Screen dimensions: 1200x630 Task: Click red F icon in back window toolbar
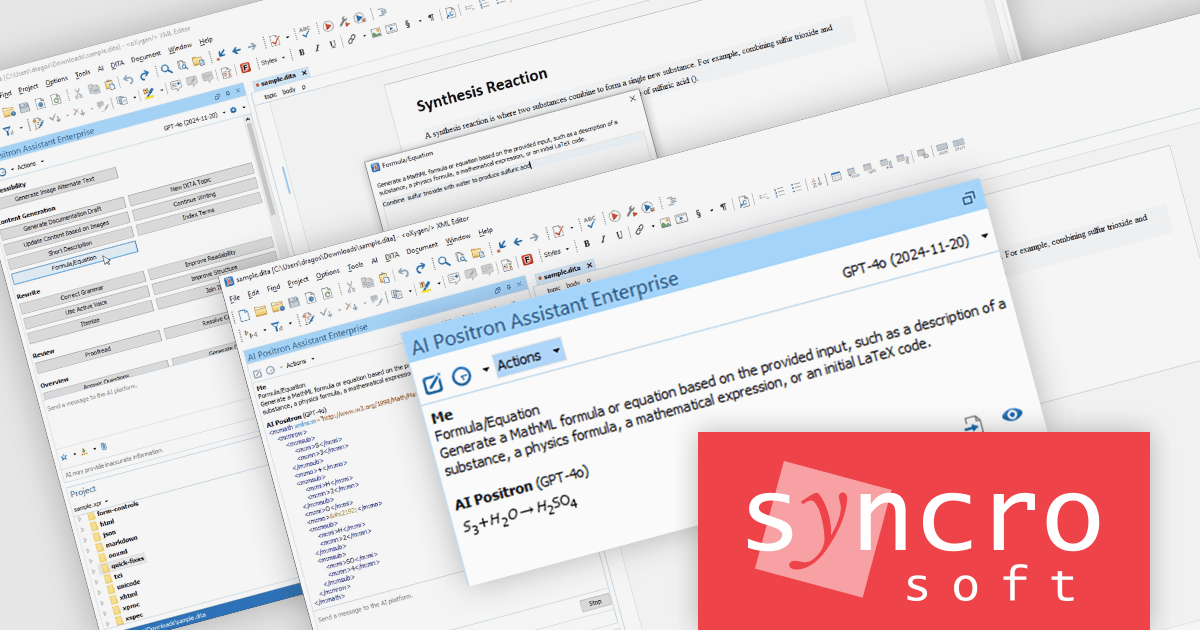pos(245,68)
